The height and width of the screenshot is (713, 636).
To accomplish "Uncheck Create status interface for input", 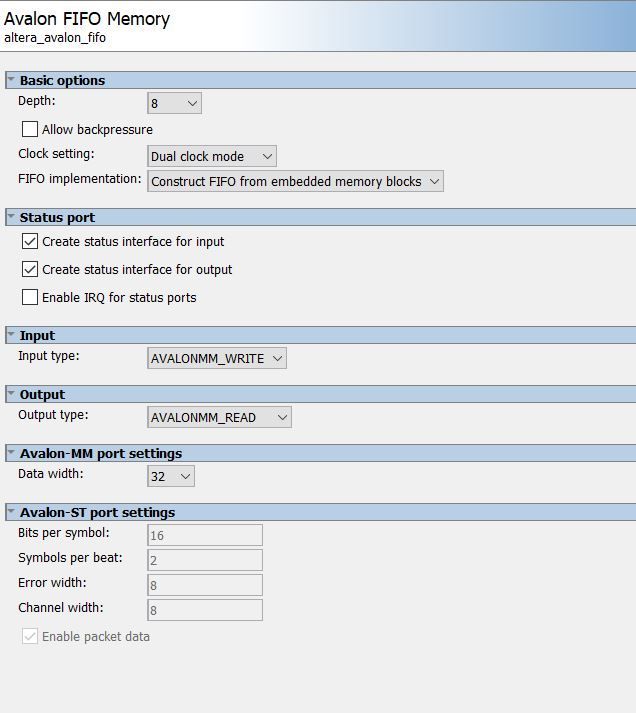I will pos(30,241).
